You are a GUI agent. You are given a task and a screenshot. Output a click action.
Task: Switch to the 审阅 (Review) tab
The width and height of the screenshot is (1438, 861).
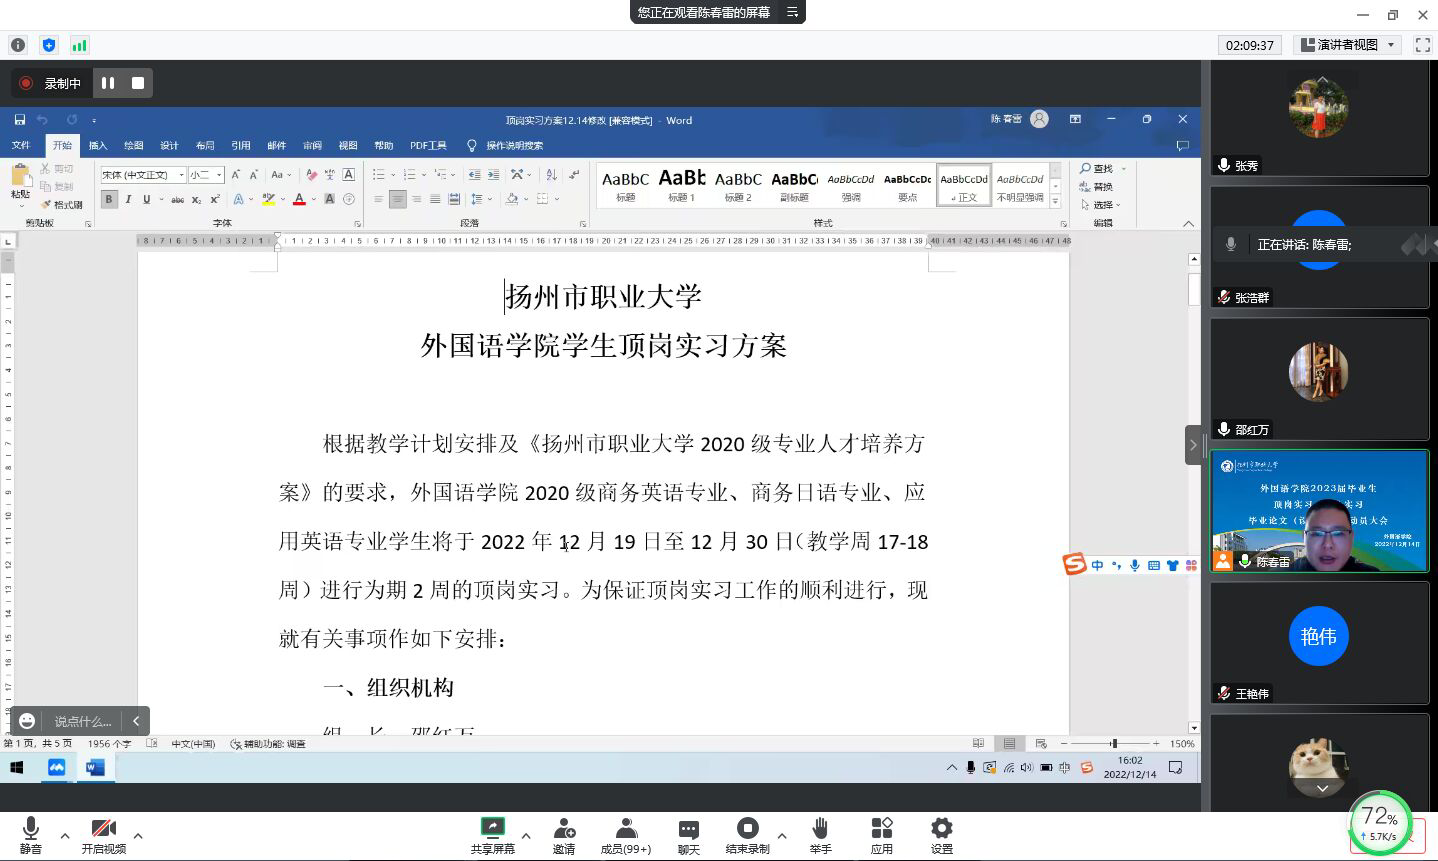(x=312, y=146)
